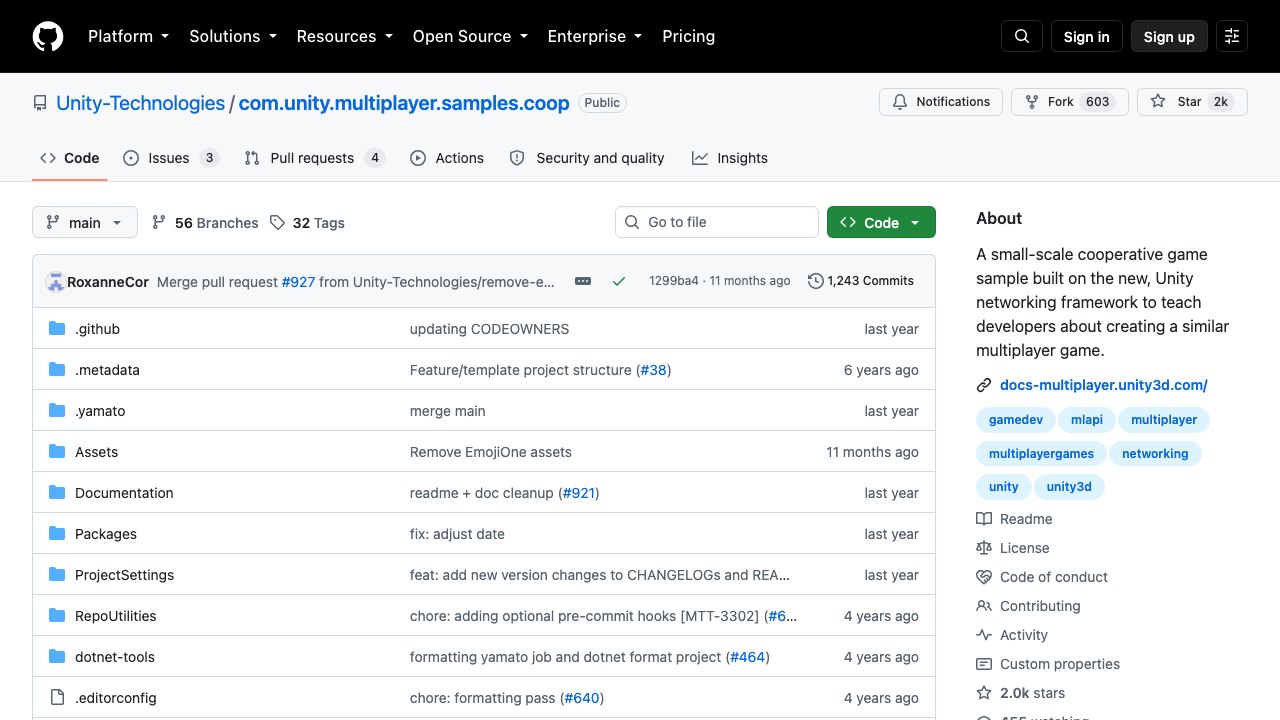The image size is (1280, 720).
Task: Click the stars icon in About
Action: (984, 693)
